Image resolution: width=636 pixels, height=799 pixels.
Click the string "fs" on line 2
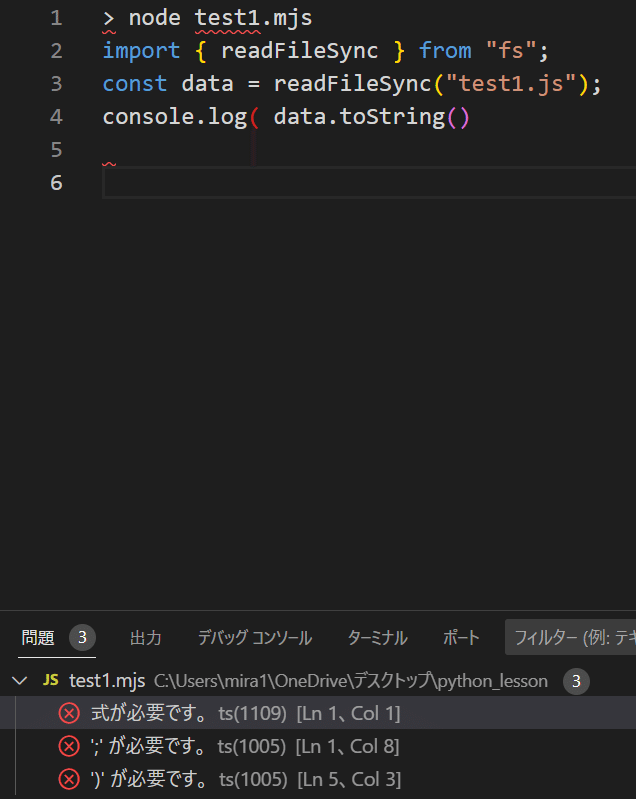(x=511, y=51)
